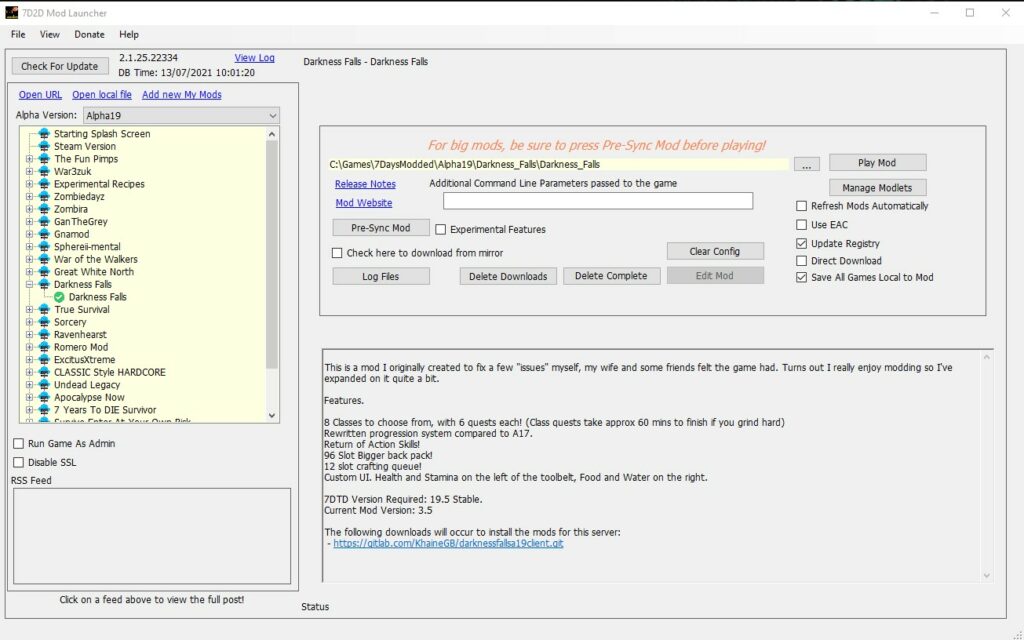Expand the True Survival node
This screenshot has height=640, width=1024.
point(29,310)
